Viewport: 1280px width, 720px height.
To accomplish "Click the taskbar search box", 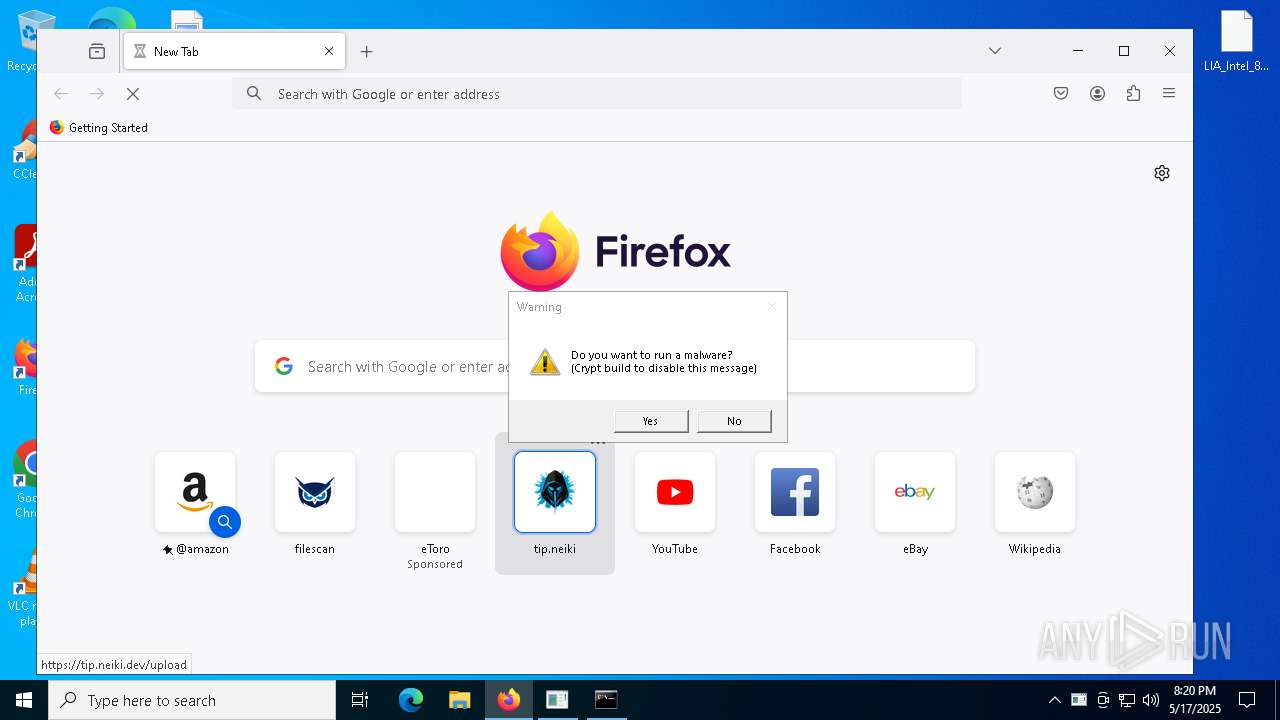I will 192,700.
